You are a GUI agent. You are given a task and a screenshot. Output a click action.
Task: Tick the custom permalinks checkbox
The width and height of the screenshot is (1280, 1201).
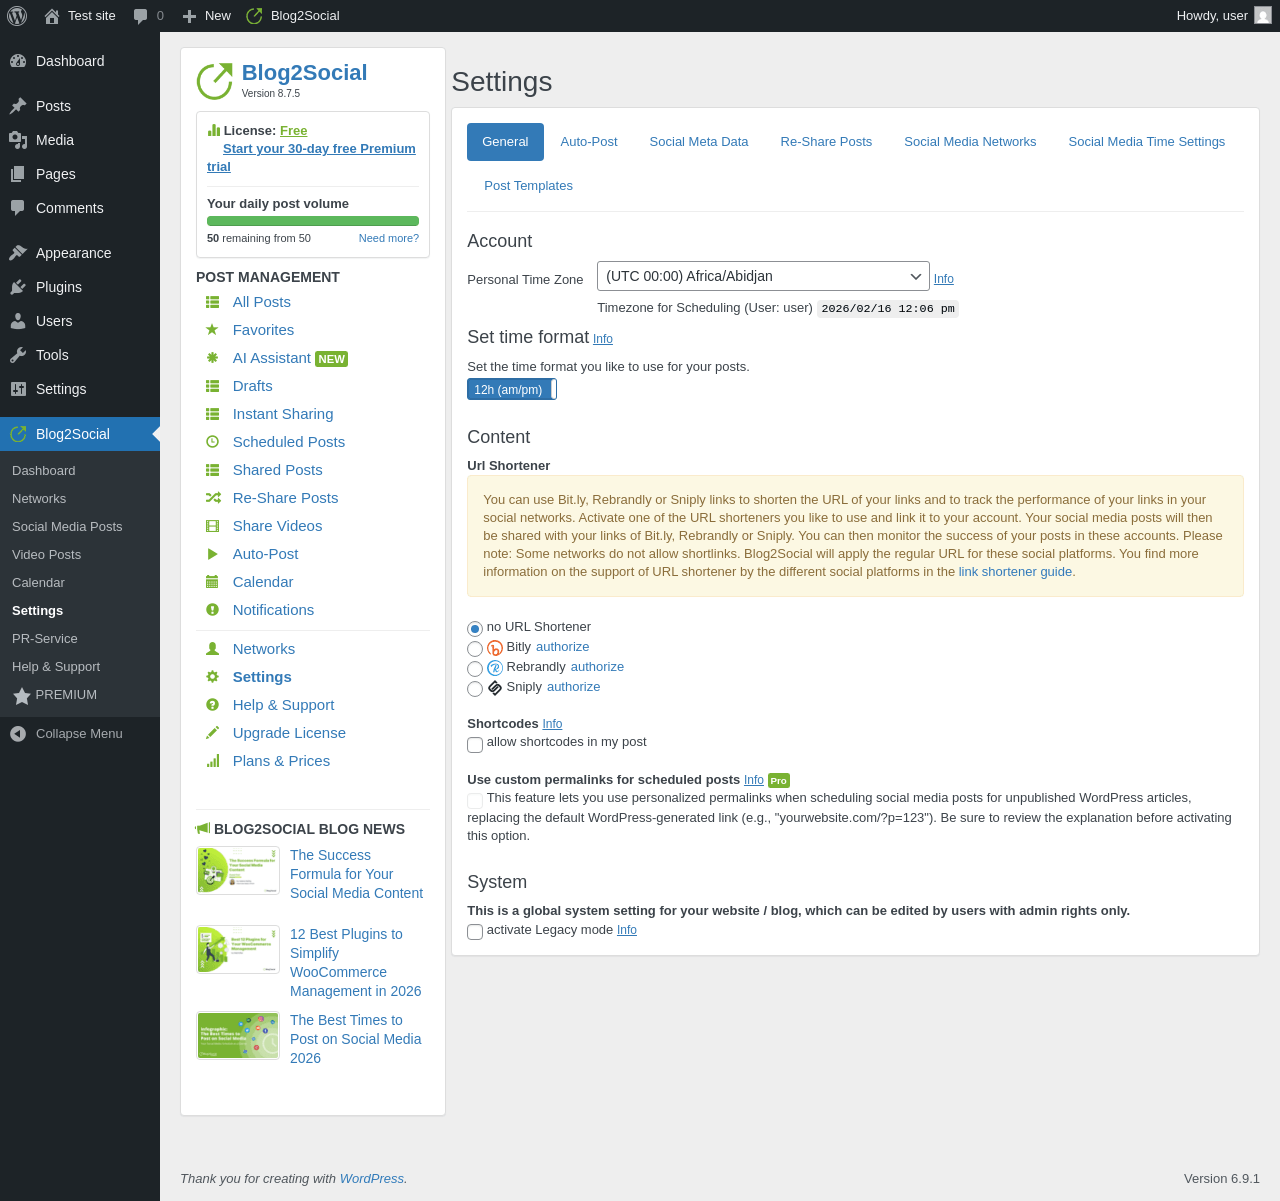pyautogui.click(x=475, y=801)
